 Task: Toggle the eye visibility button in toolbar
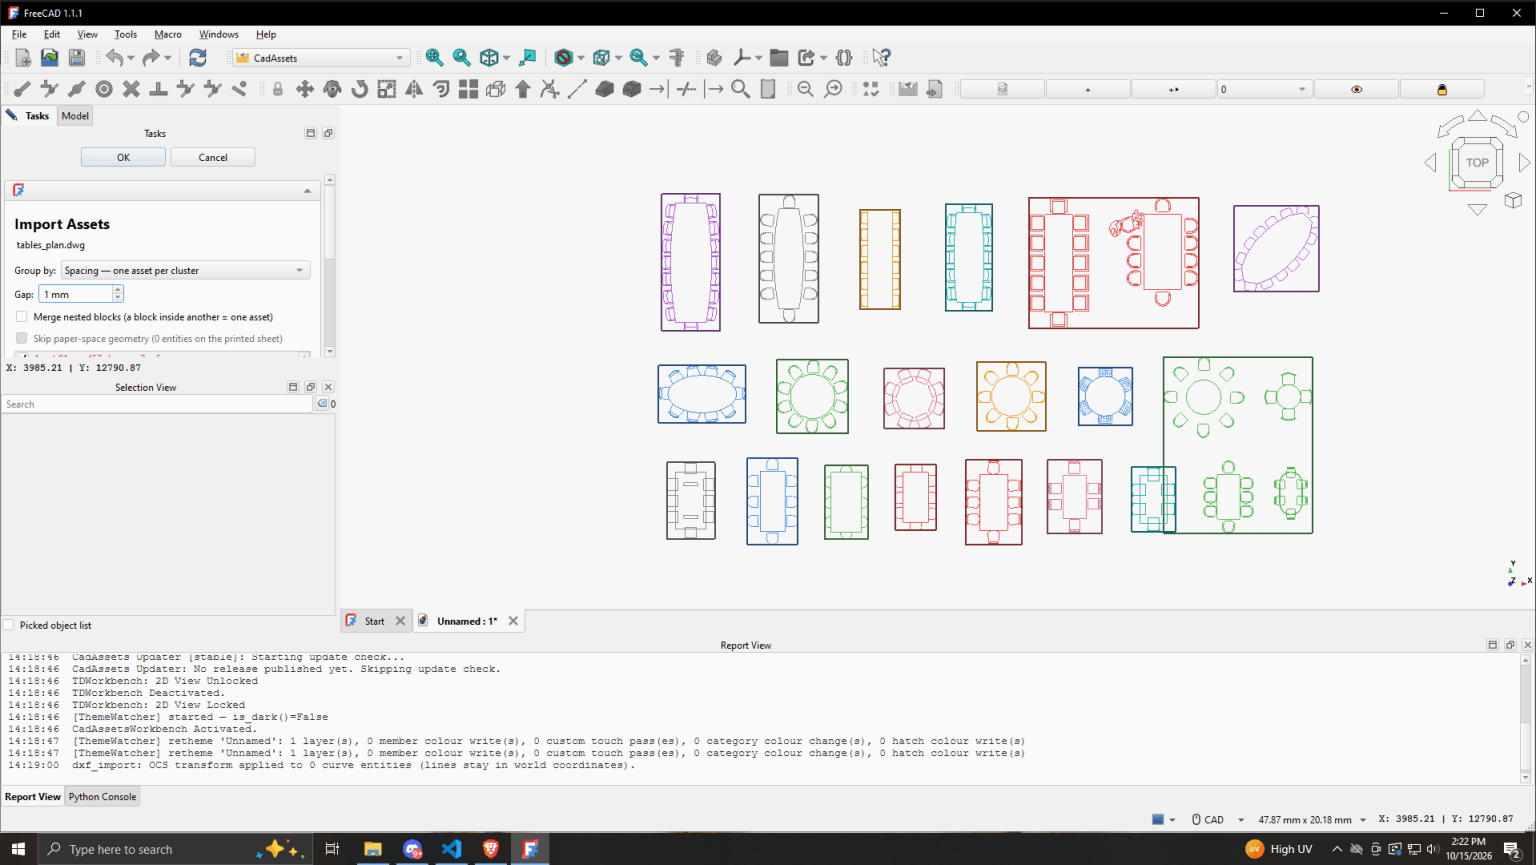(1356, 89)
